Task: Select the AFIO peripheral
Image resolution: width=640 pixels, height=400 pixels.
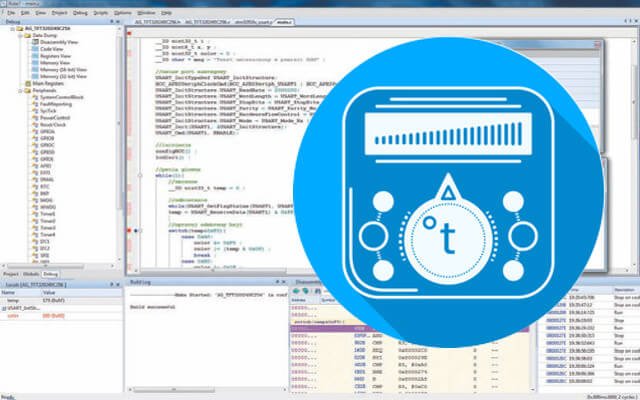Action: [x=46, y=166]
